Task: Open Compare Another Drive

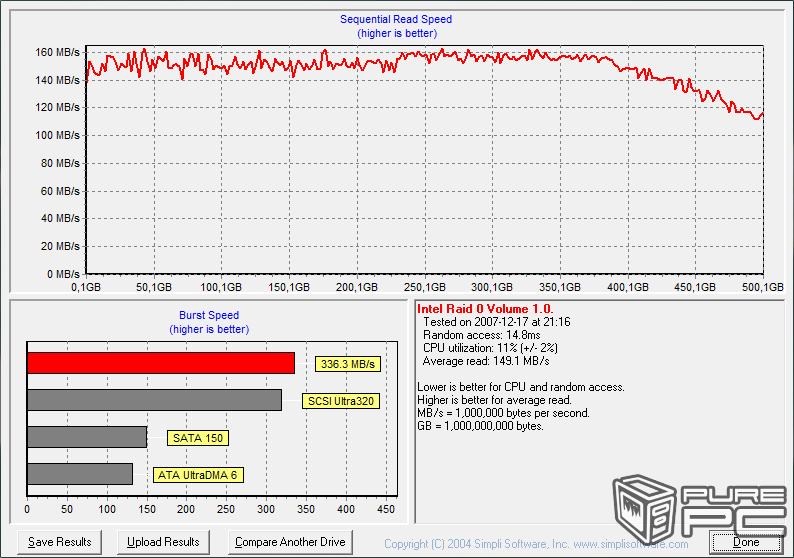Action: coord(290,542)
